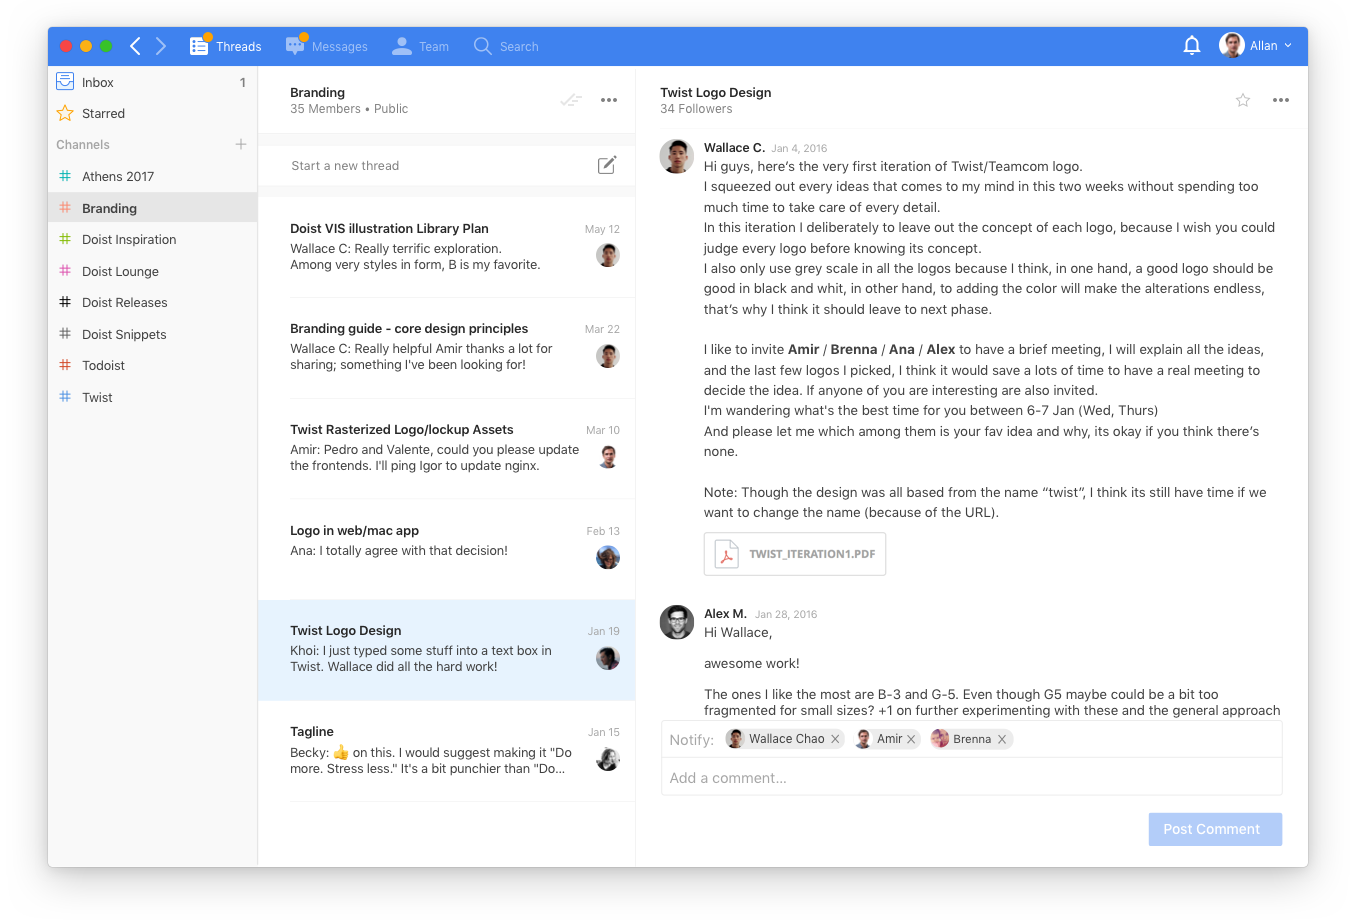Open notifications via the bell icon

(x=1191, y=45)
